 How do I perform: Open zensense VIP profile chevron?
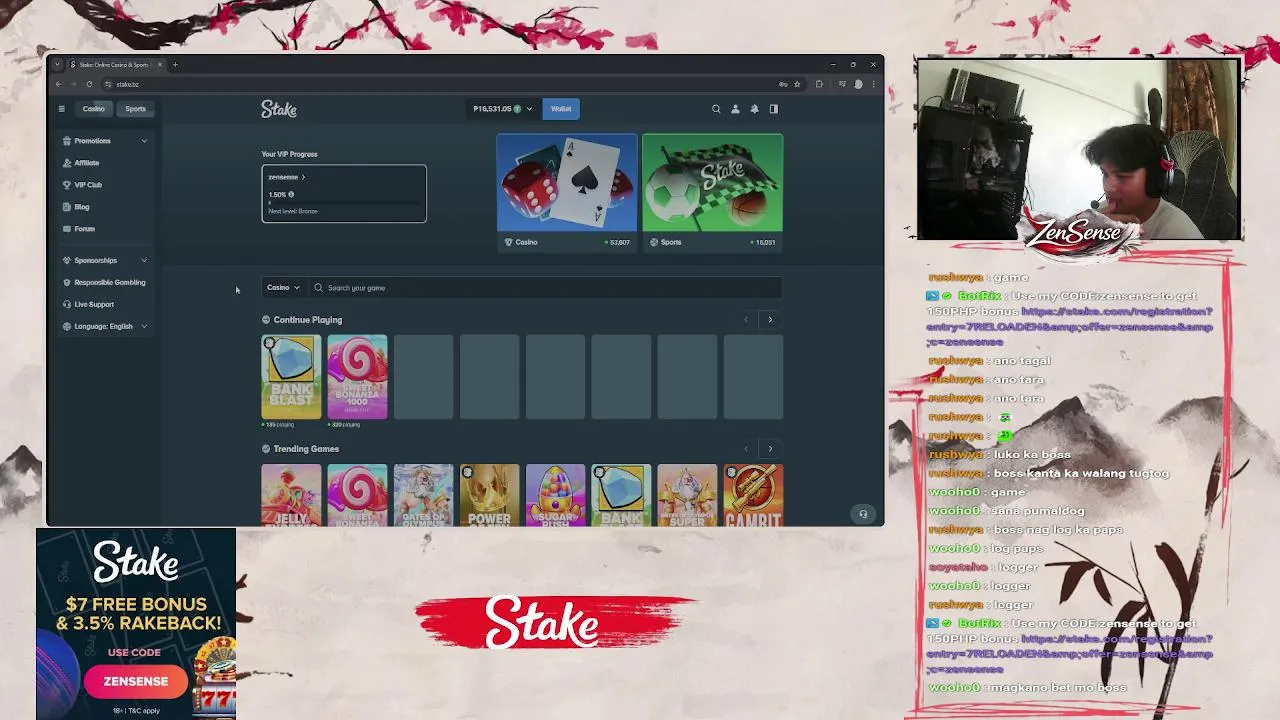click(303, 177)
